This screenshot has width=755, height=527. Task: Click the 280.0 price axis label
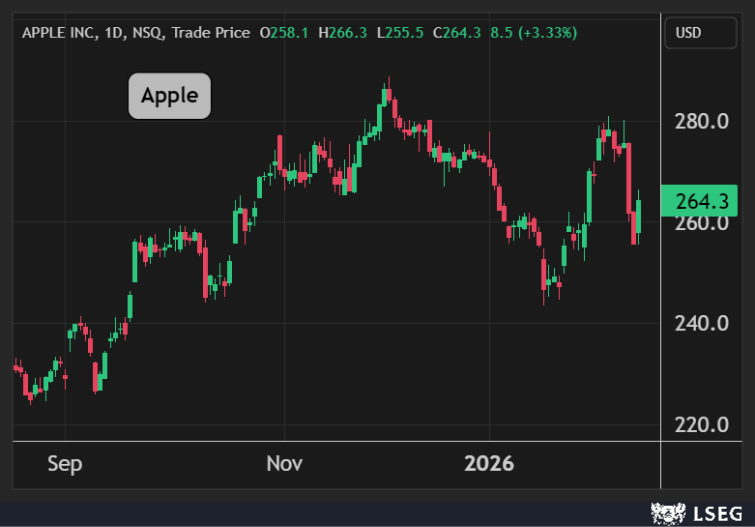pyautogui.click(x=701, y=121)
